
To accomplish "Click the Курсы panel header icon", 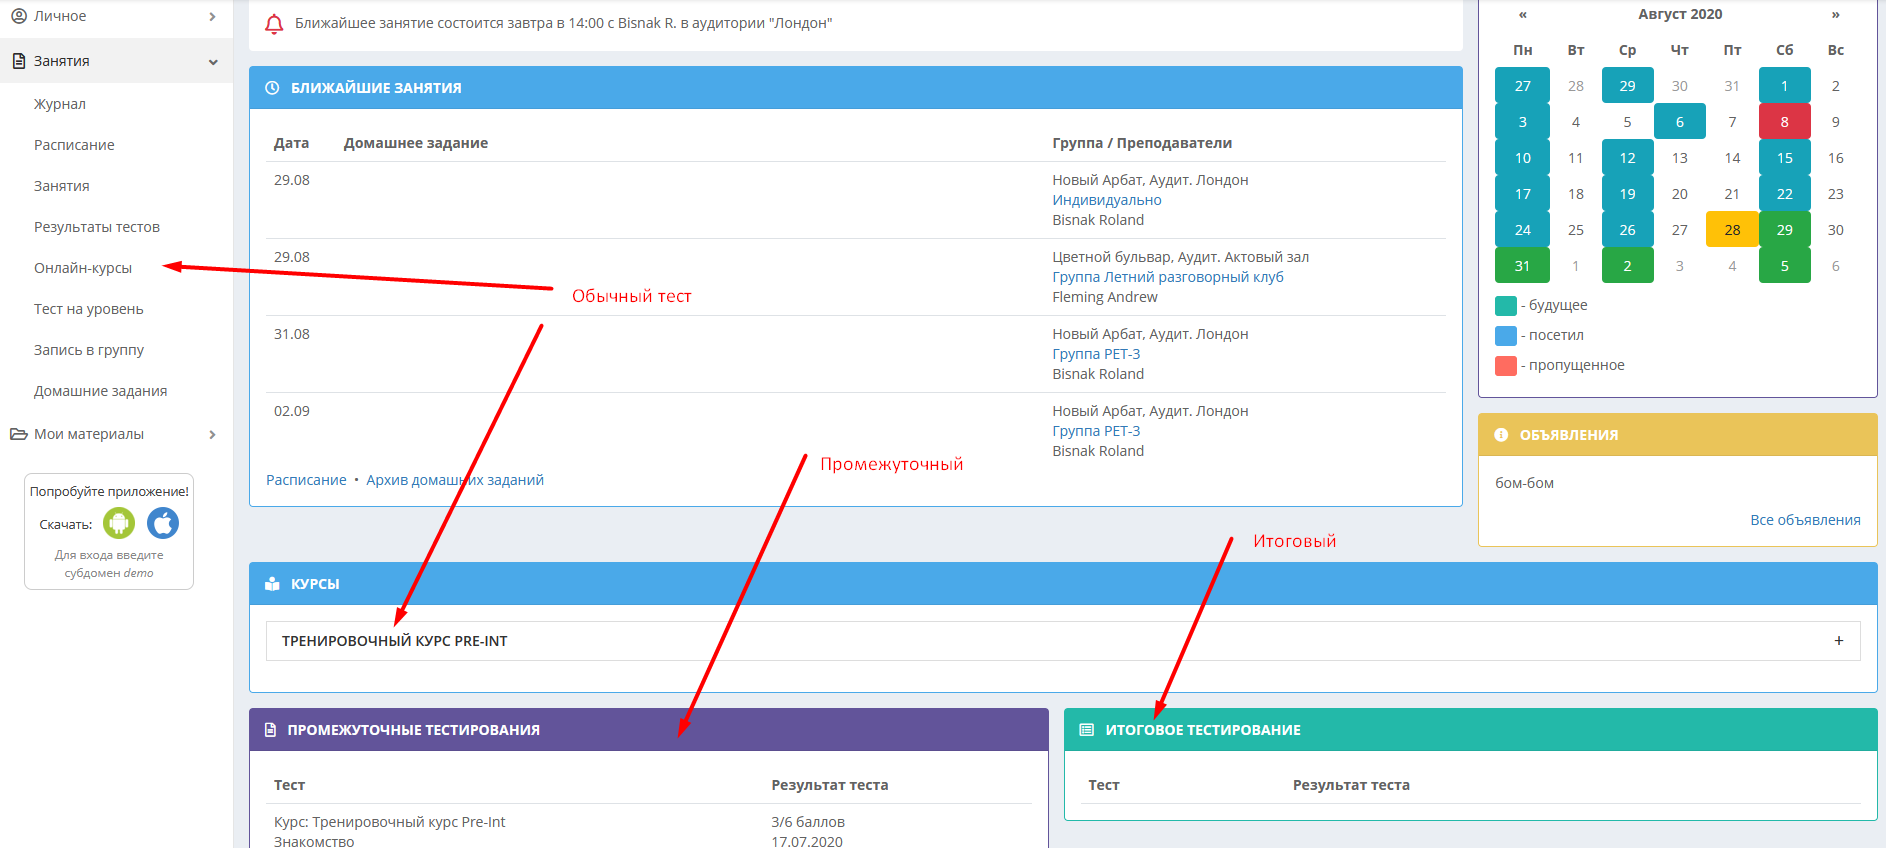I will 272,584.
